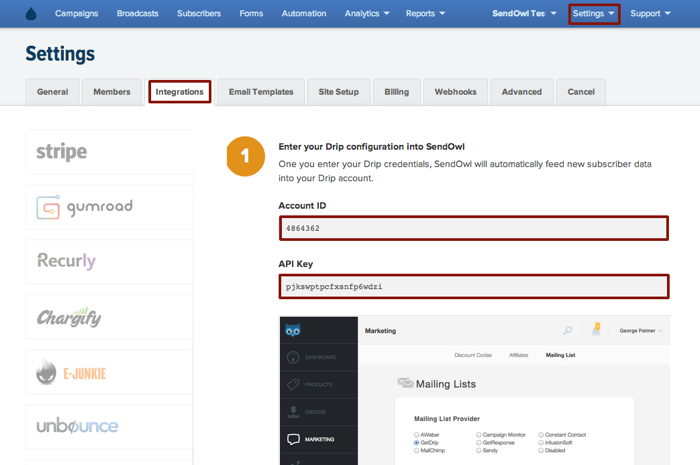Expand the Analytics dropdown menu
The height and width of the screenshot is (465, 700).
point(367,13)
